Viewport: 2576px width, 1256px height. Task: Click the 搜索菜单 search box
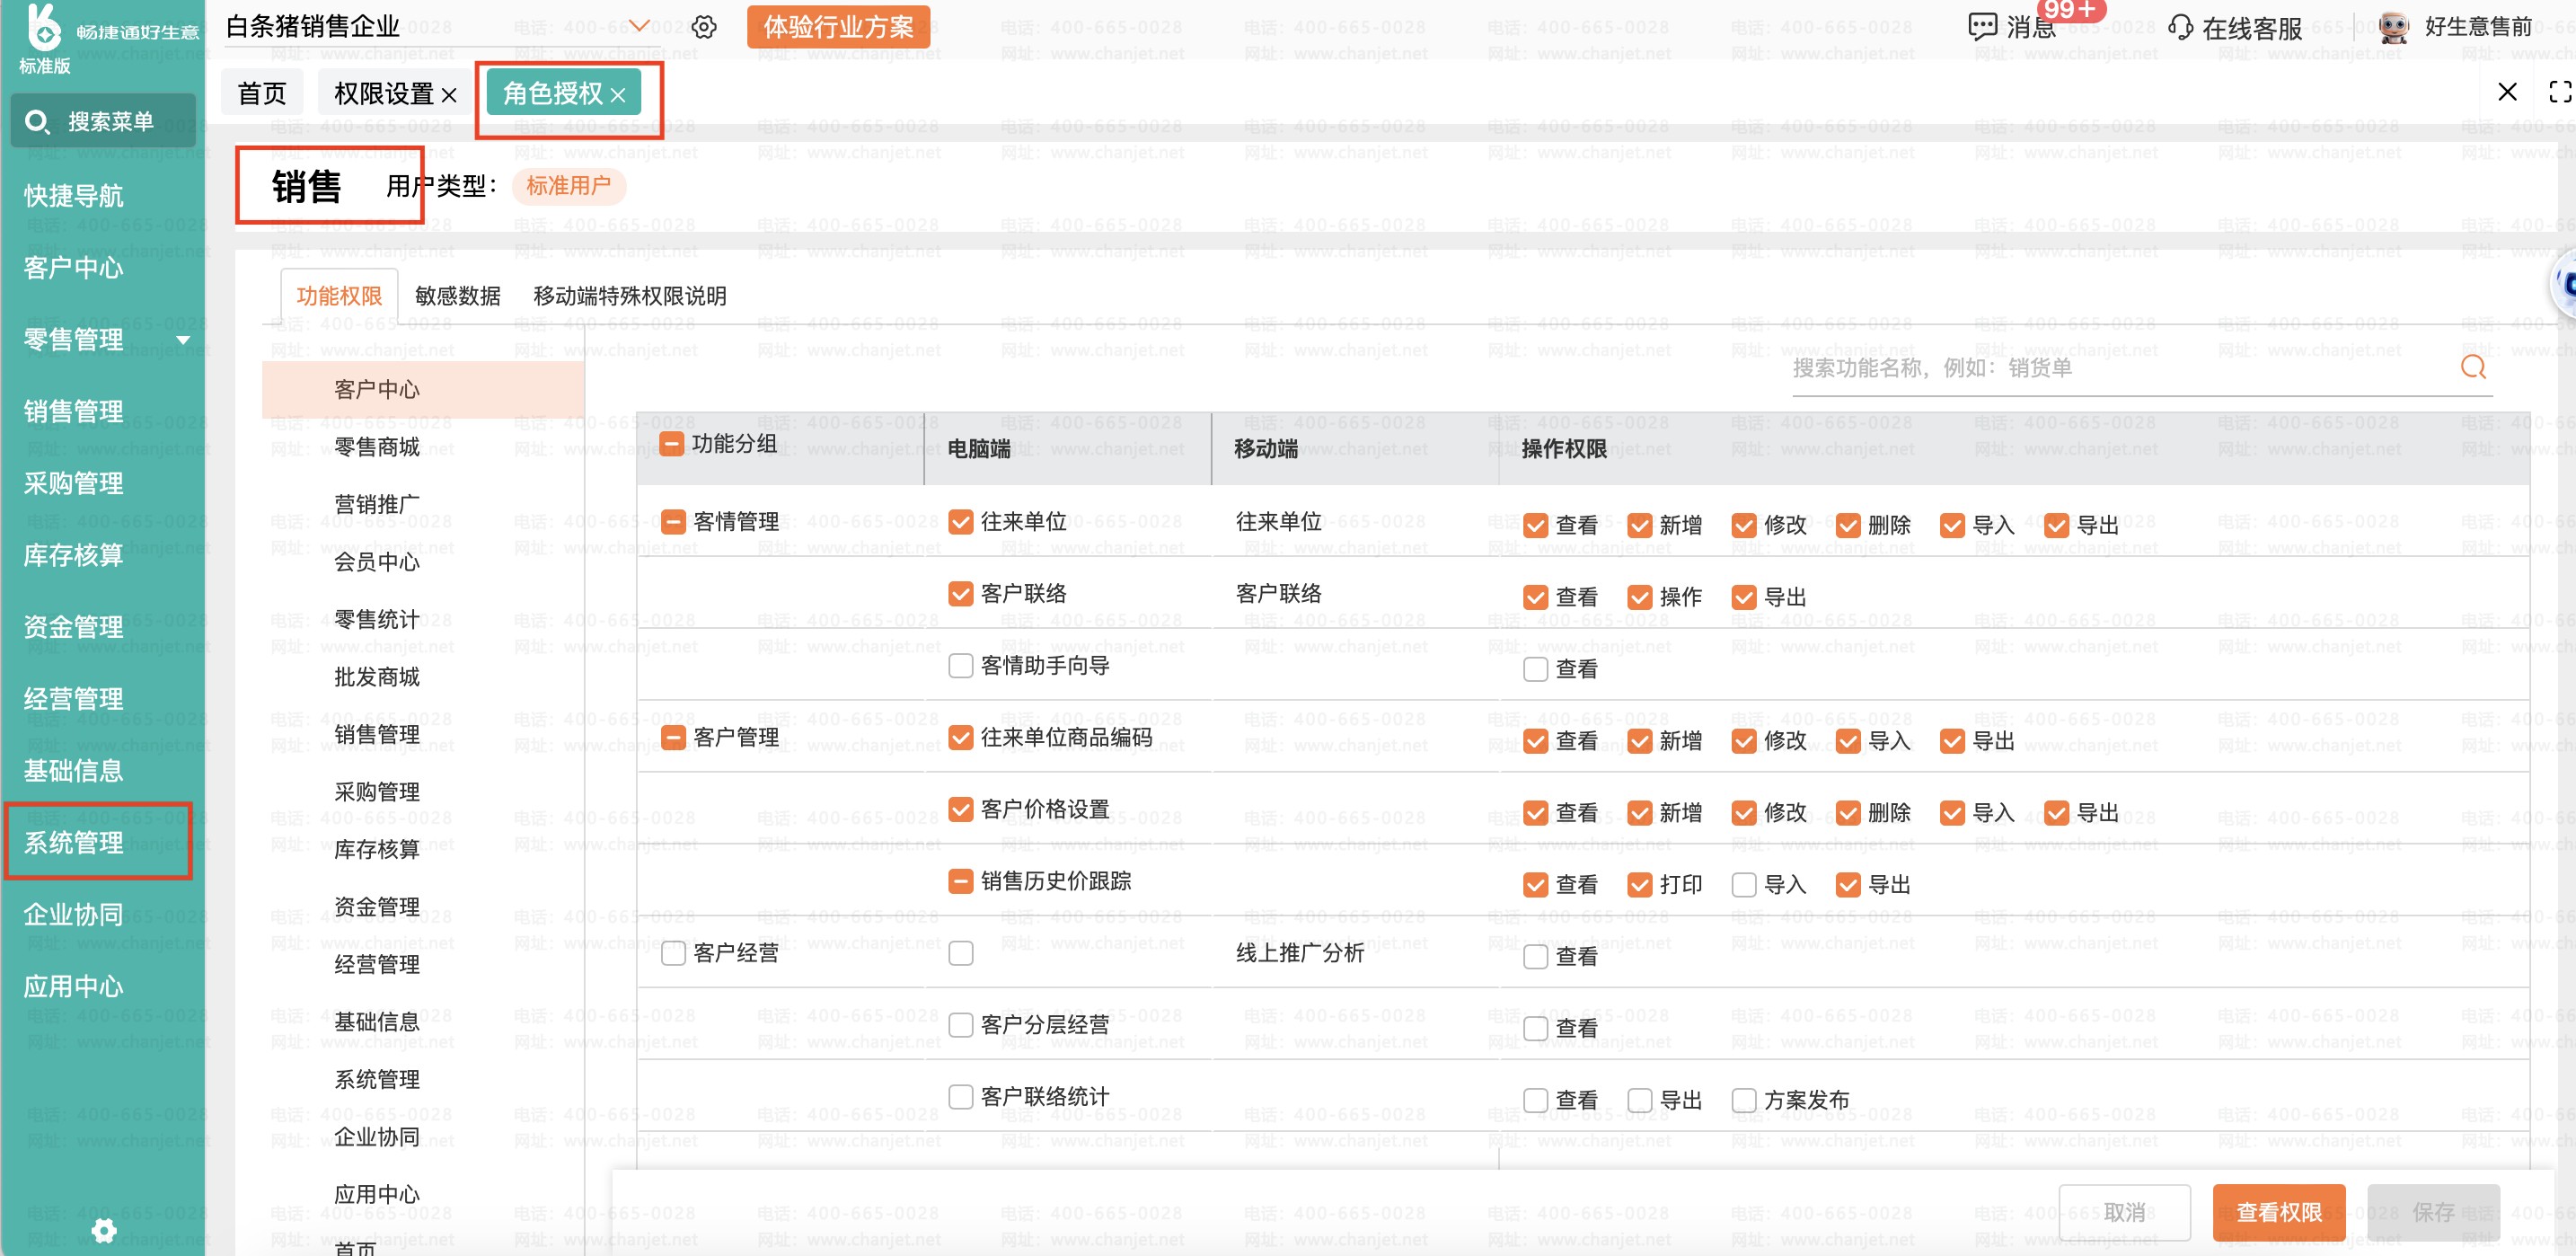pos(103,121)
